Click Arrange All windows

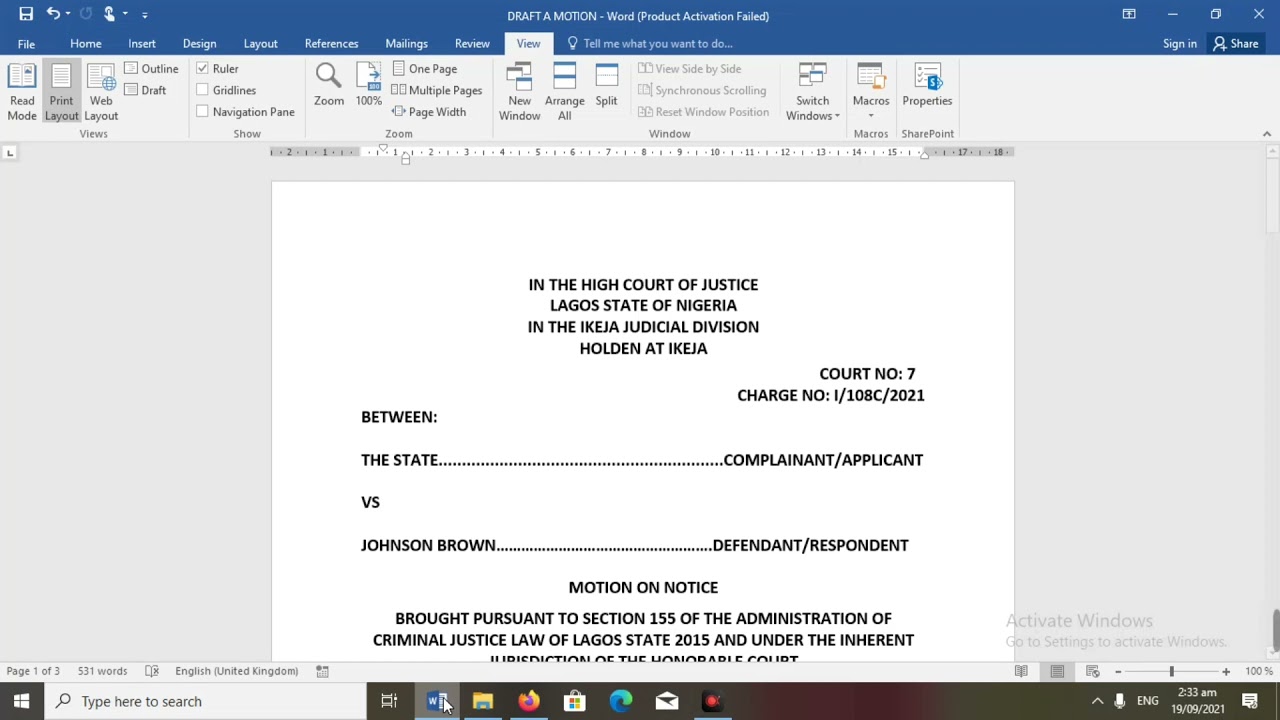pyautogui.click(x=565, y=92)
